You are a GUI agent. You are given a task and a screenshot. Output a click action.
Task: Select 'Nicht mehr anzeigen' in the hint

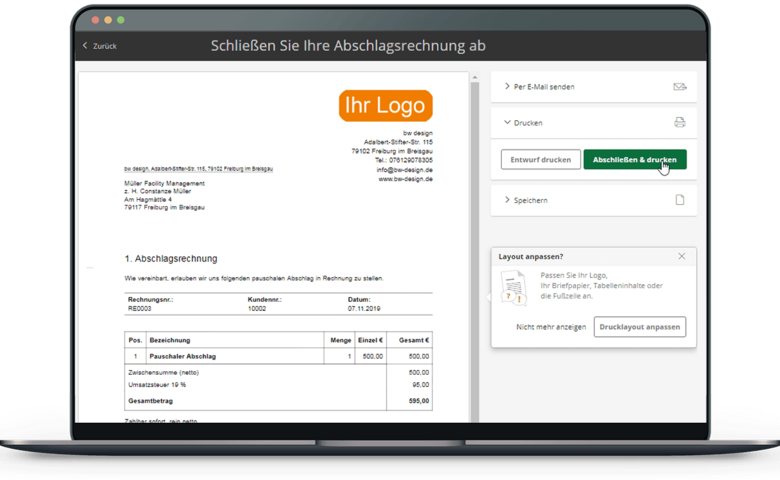551,327
